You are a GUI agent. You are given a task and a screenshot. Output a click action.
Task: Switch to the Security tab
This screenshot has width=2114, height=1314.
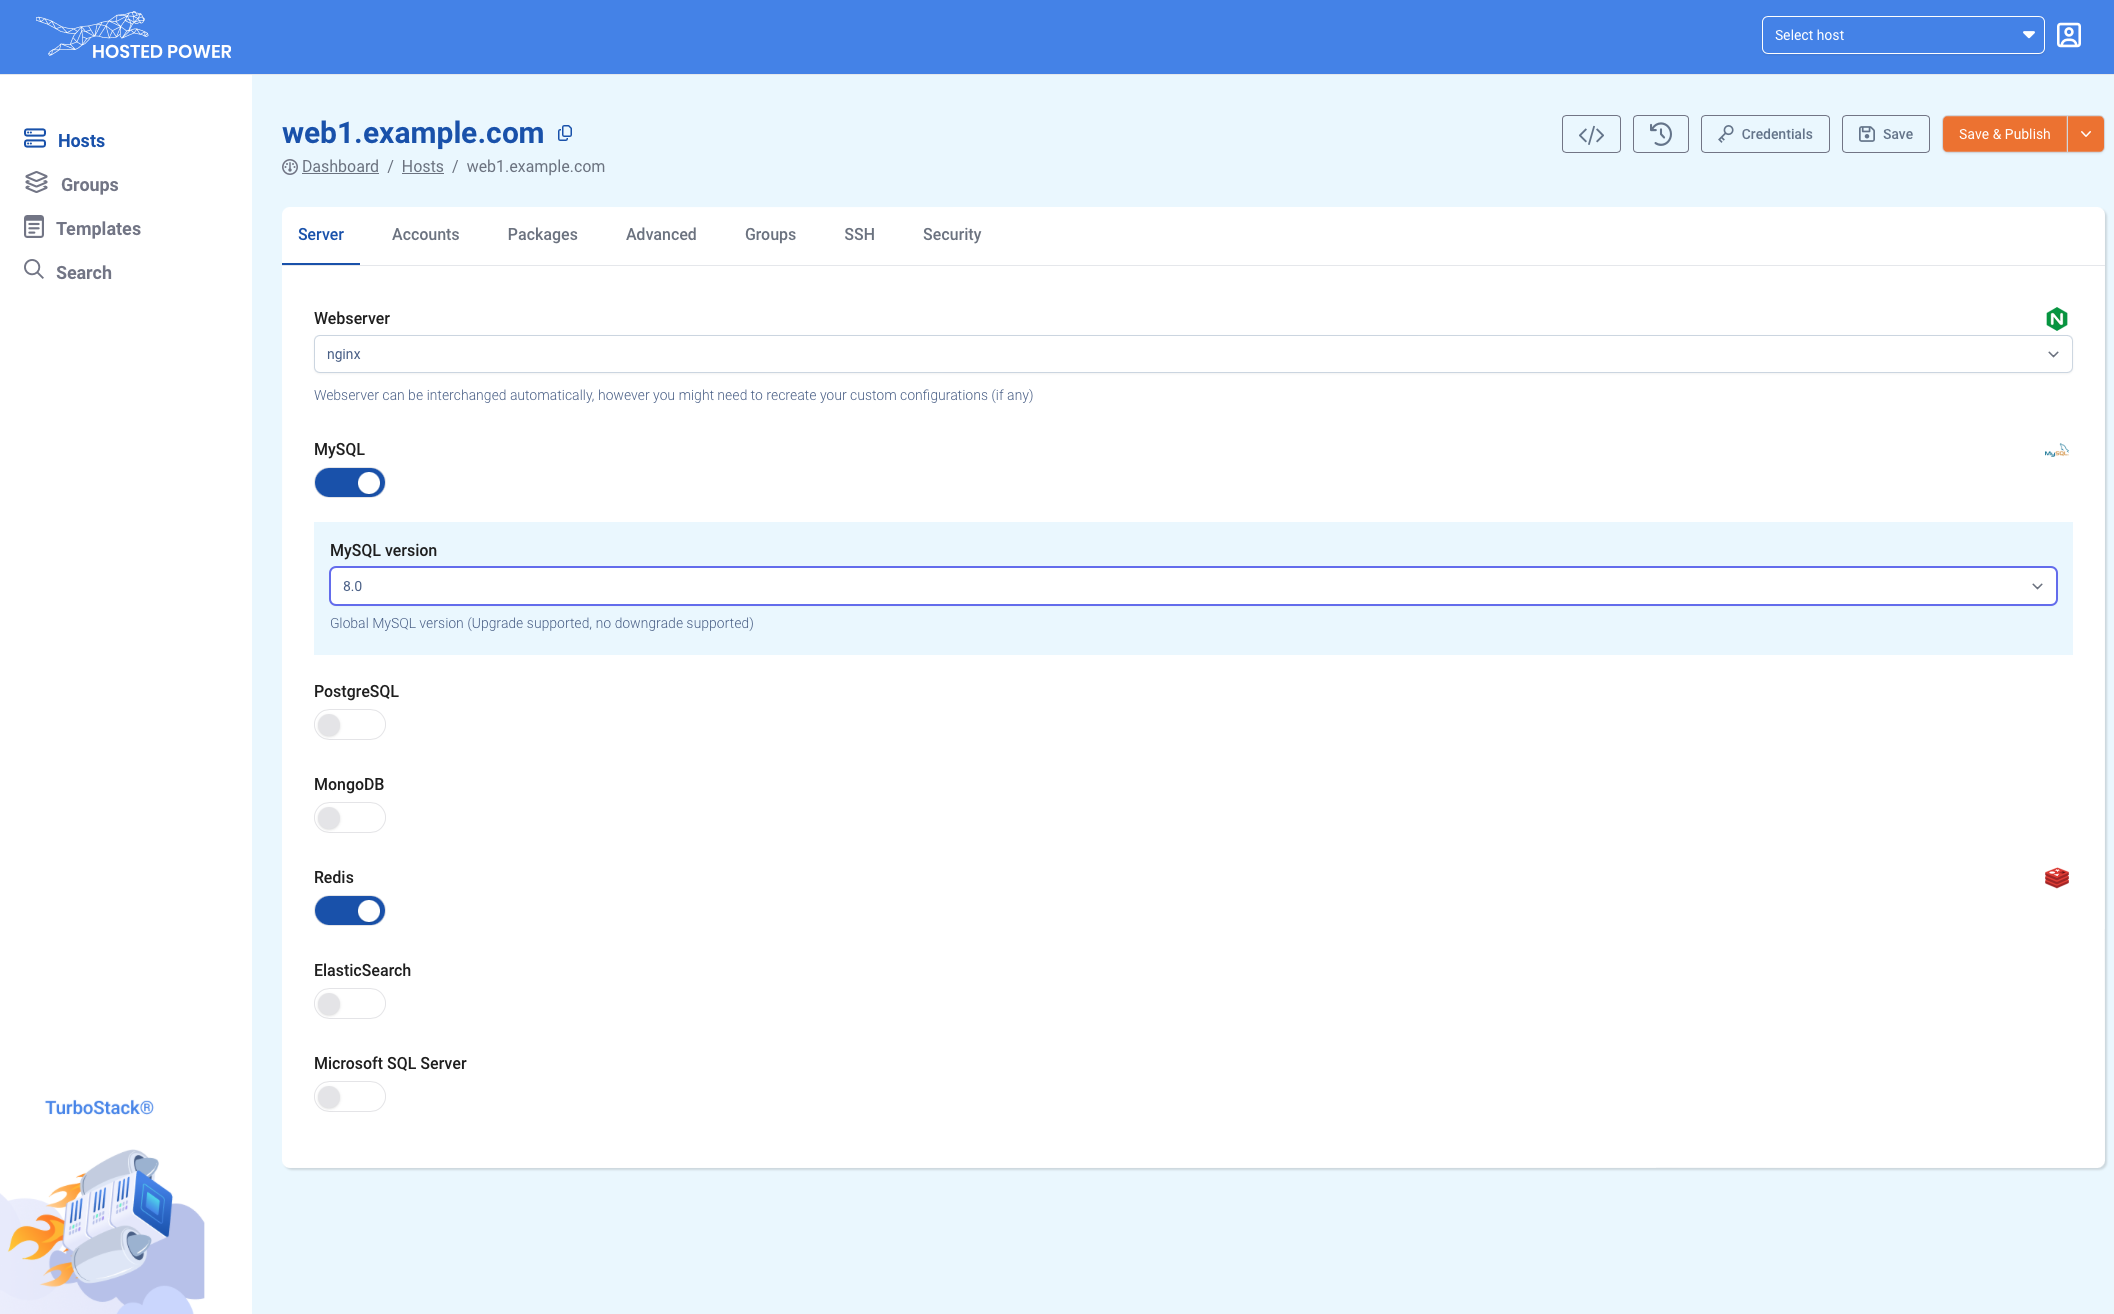(952, 235)
